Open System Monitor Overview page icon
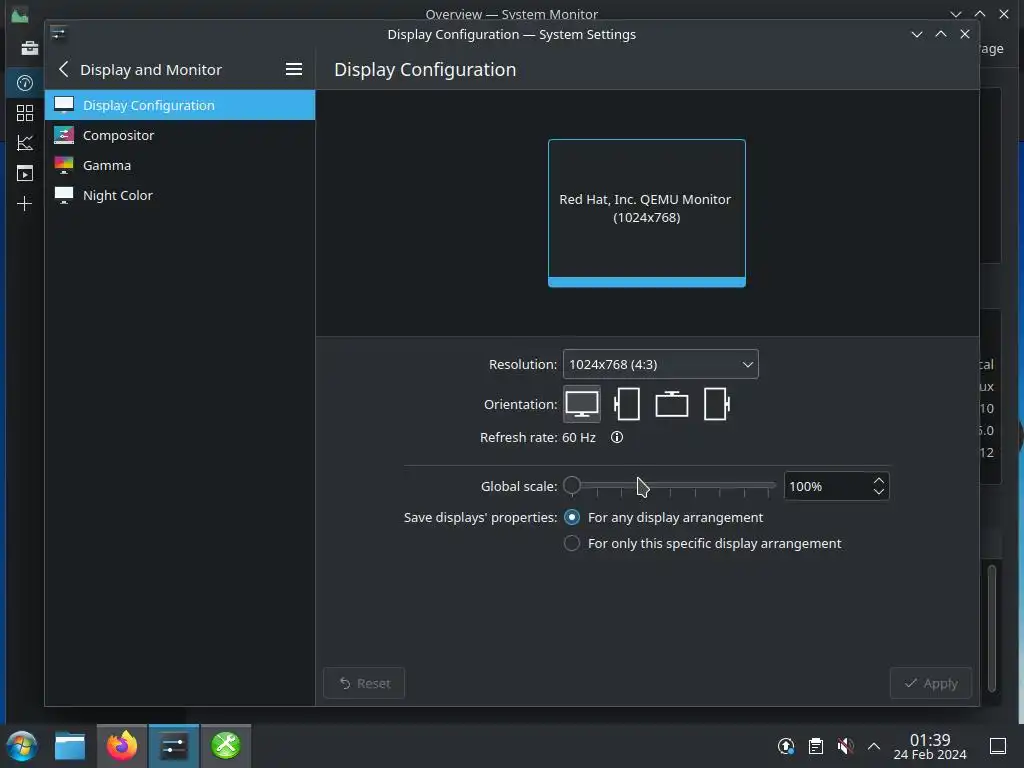This screenshot has height=768, width=1024. (x=25, y=83)
